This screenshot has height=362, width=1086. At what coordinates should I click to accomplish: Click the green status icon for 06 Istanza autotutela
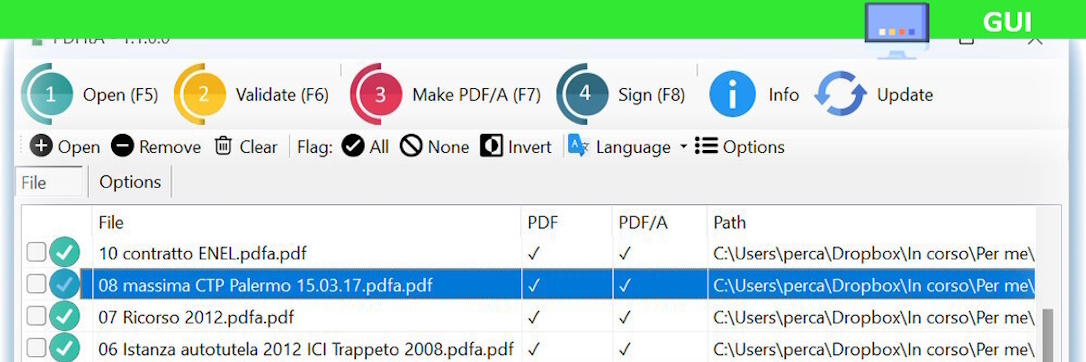64,347
